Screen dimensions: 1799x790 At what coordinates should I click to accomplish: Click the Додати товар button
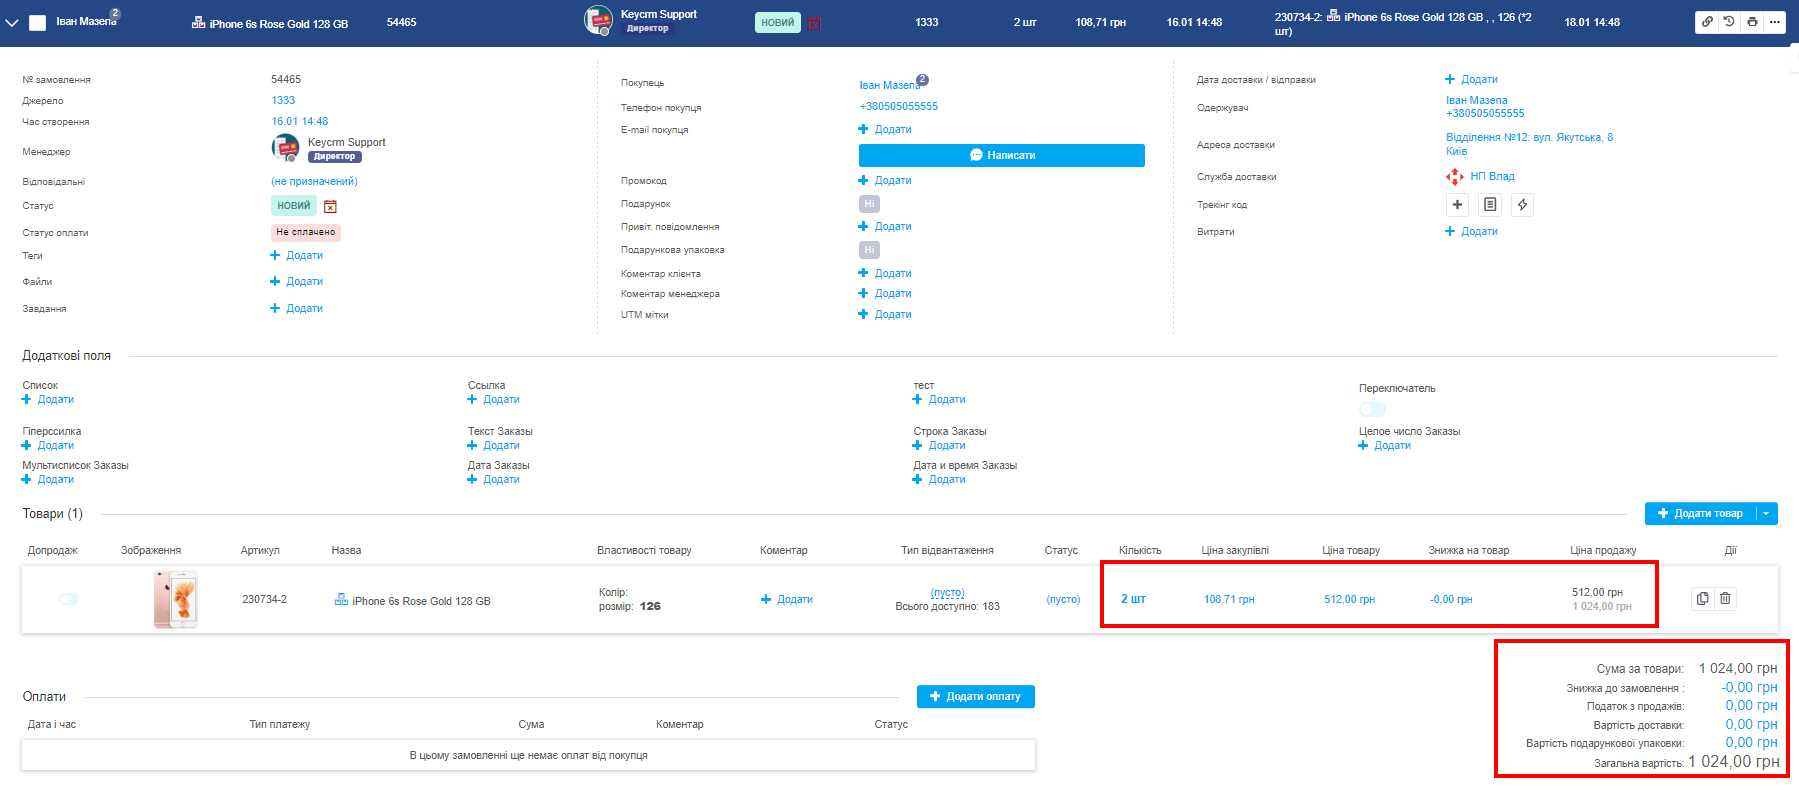[x=1700, y=514]
